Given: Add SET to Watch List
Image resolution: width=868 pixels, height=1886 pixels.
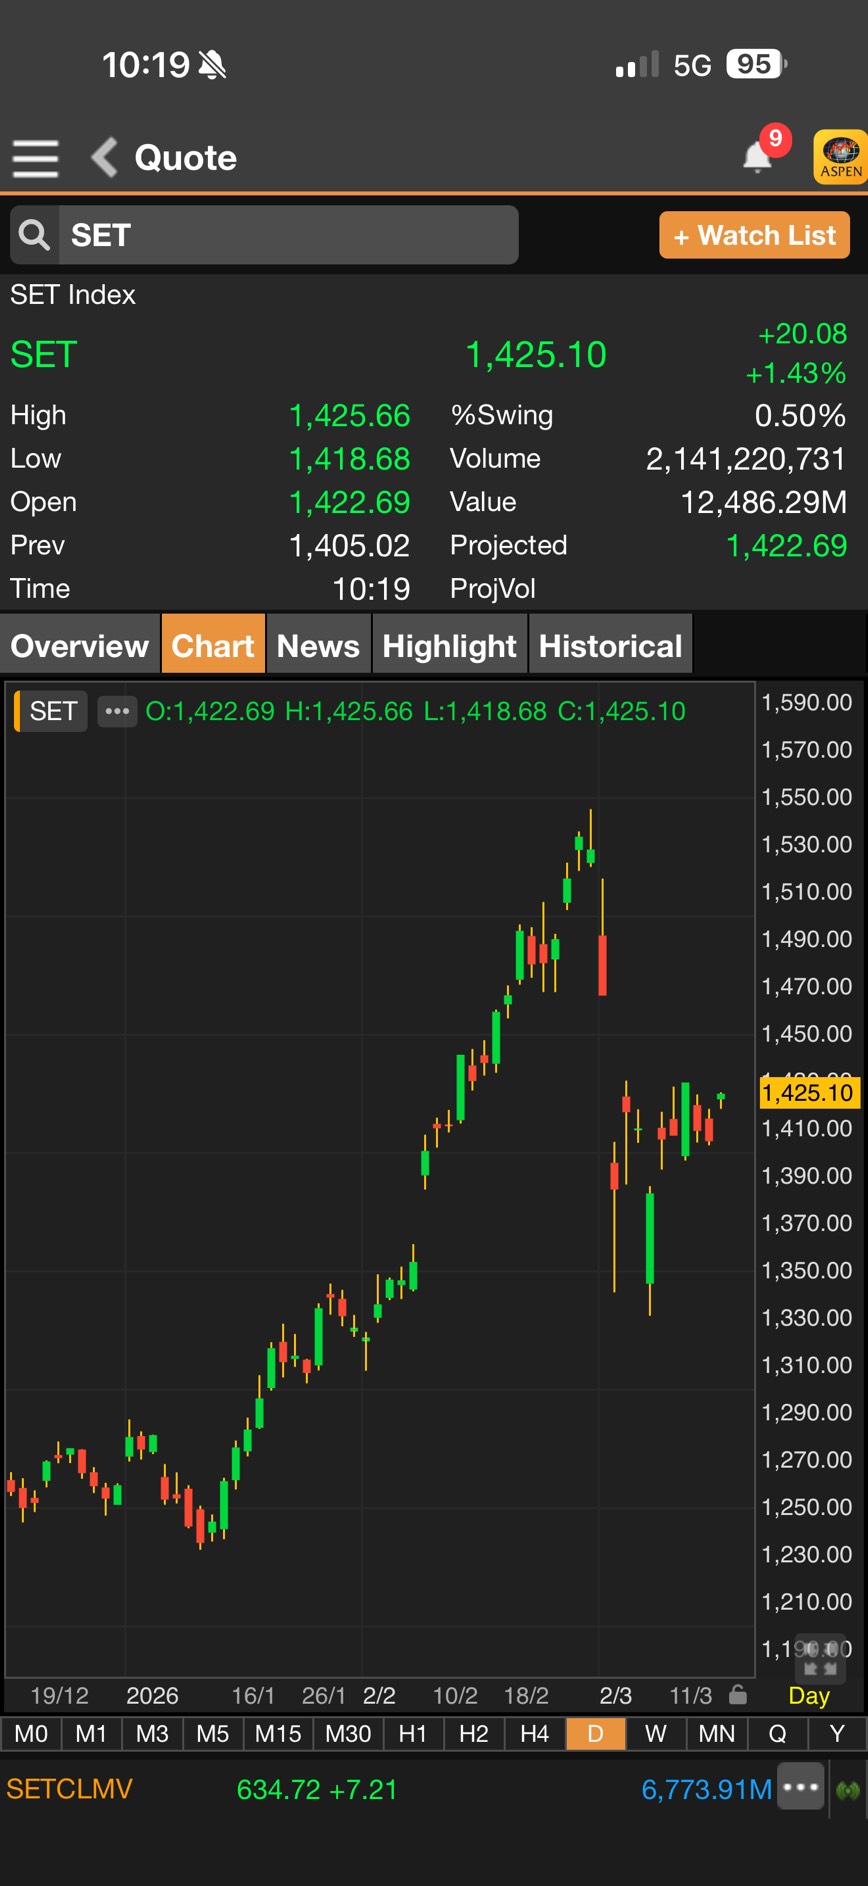Looking at the screenshot, I should pos(754,236).
